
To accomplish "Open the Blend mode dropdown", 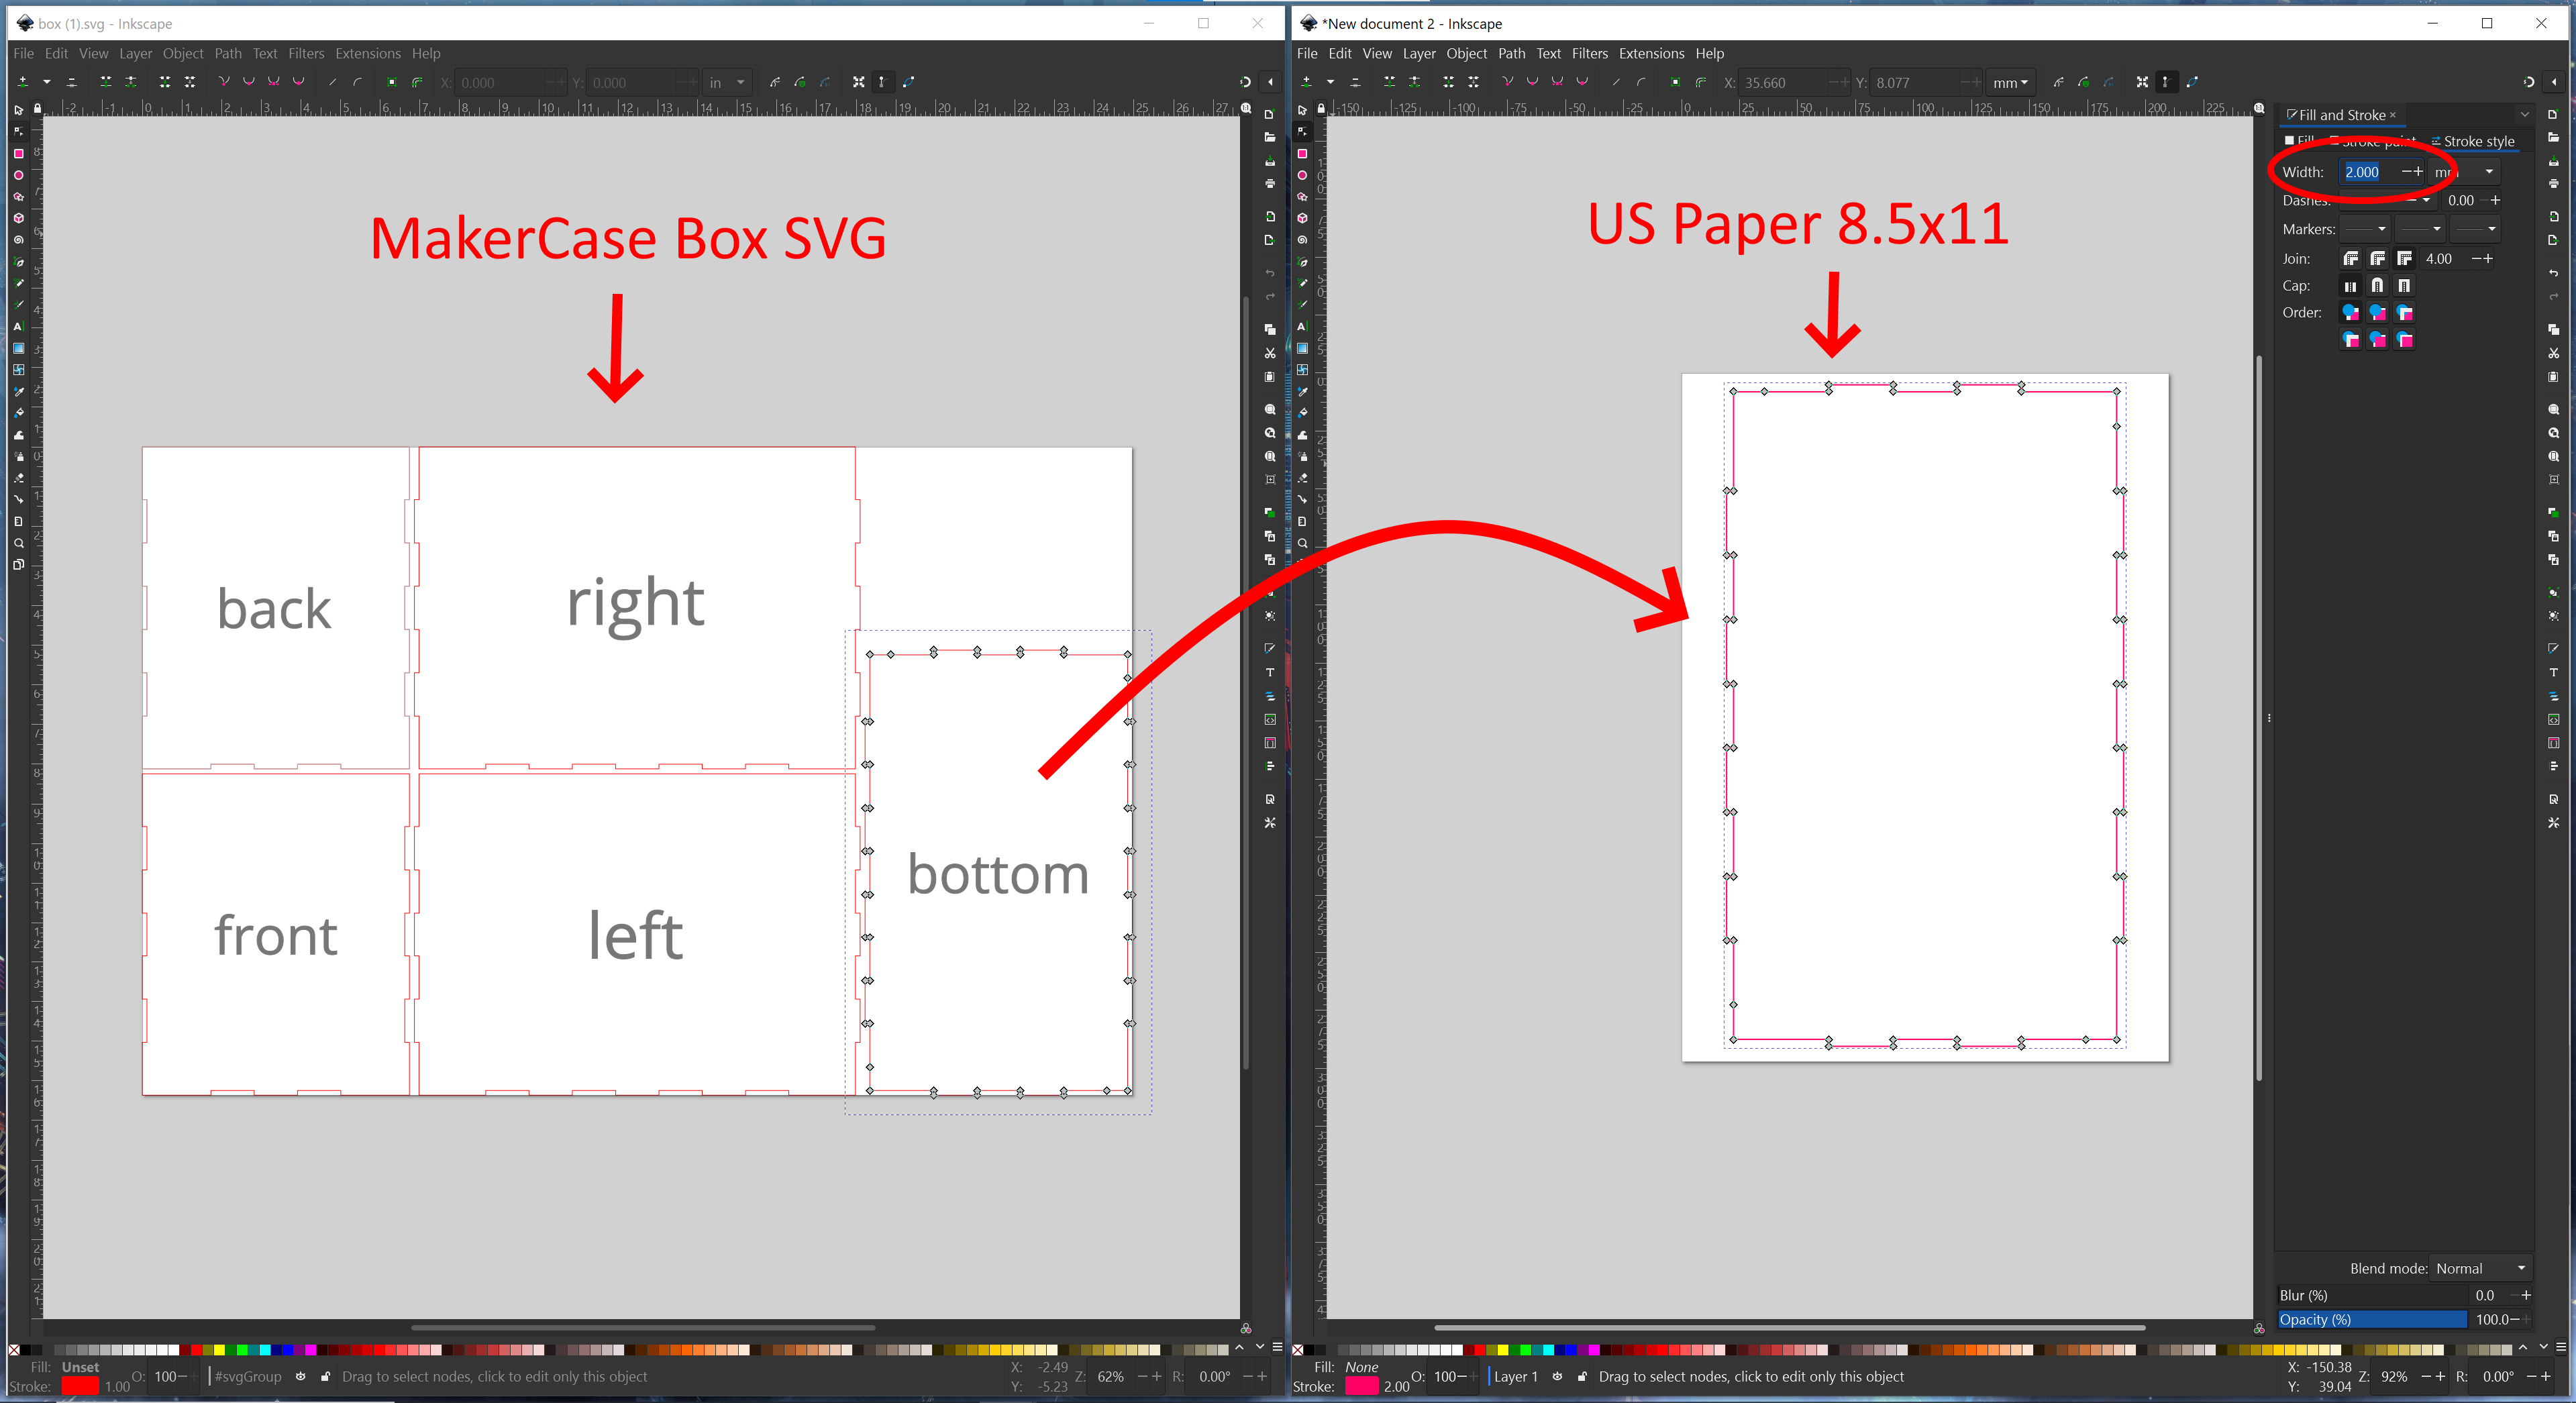I will pyautogui.click(x=2481, y=1268).
